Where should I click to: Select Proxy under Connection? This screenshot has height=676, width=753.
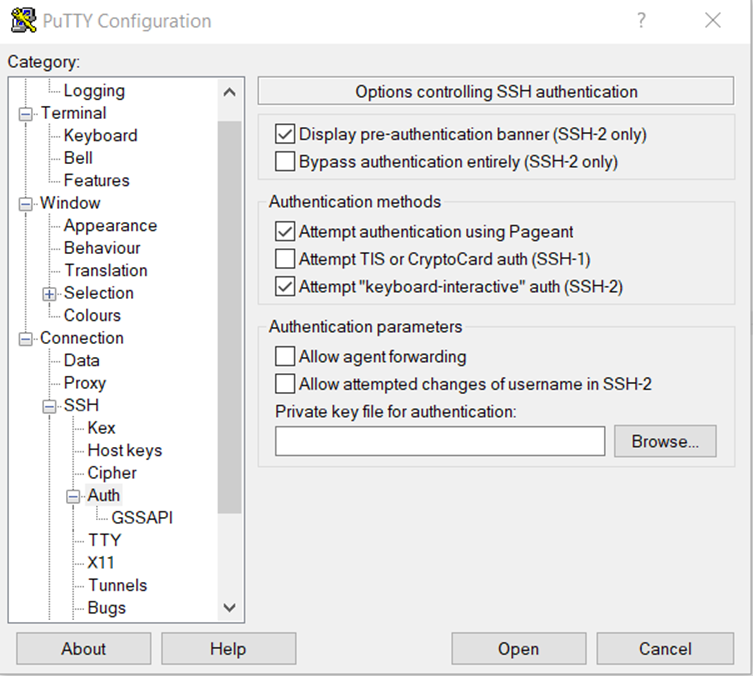point(85,383)
